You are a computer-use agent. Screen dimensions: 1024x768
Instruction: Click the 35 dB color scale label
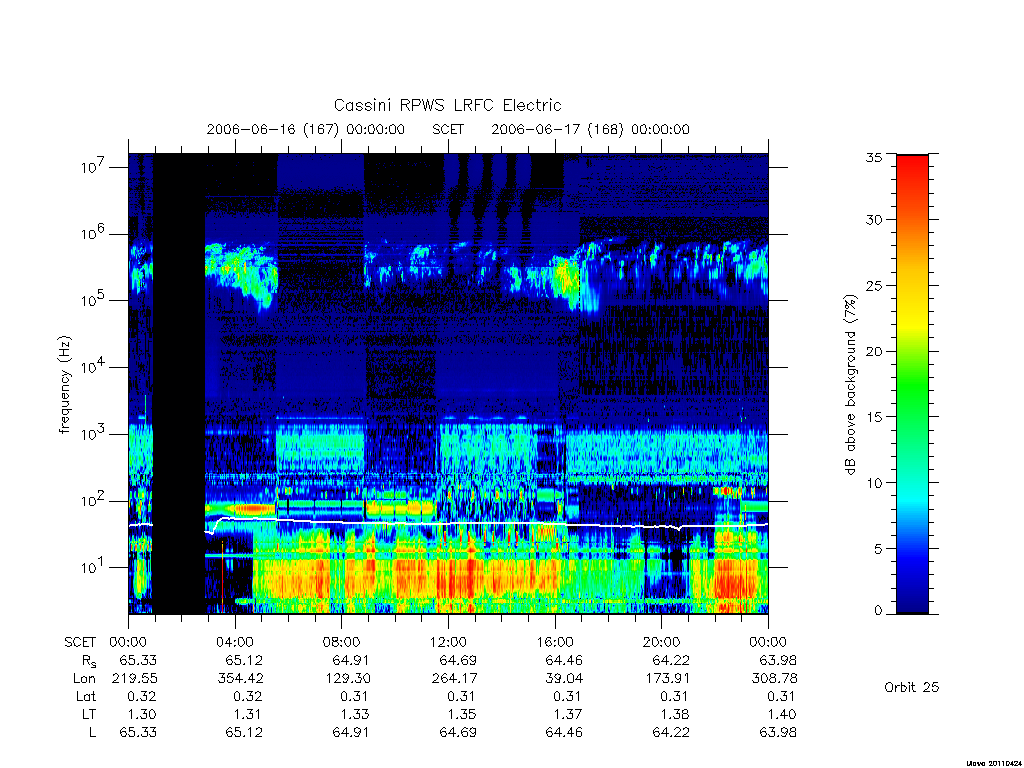[873, 157]
